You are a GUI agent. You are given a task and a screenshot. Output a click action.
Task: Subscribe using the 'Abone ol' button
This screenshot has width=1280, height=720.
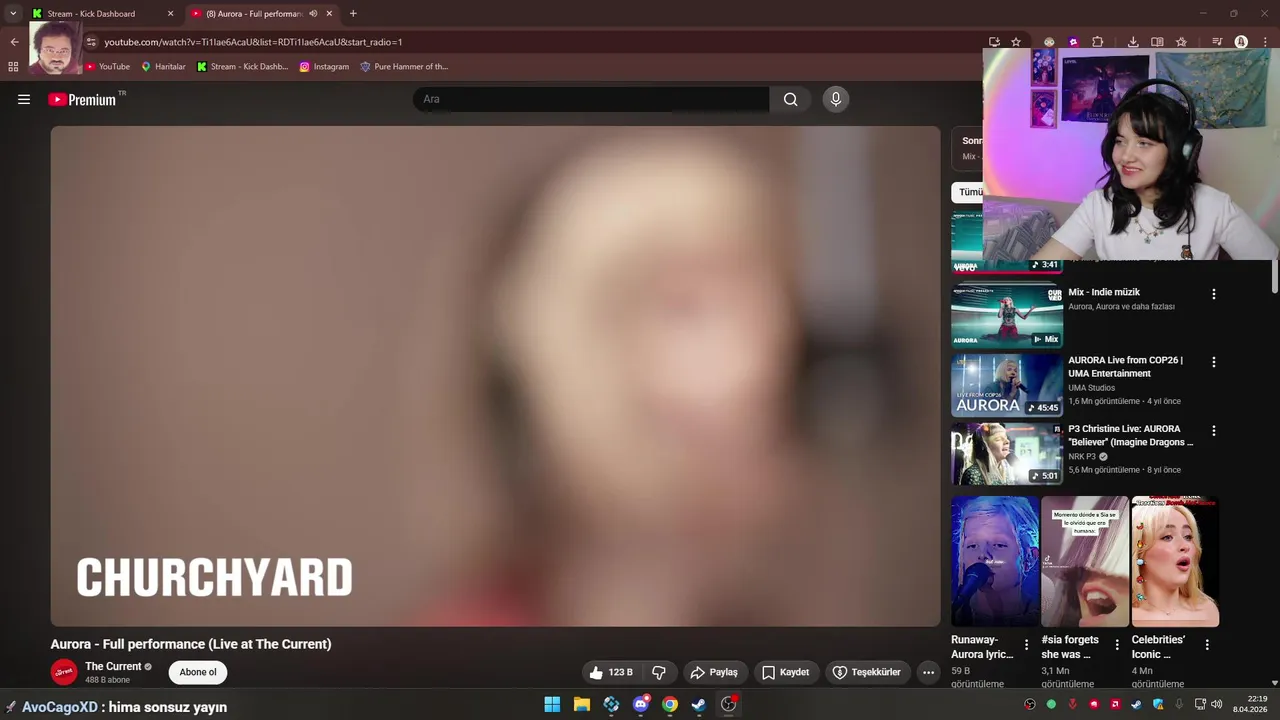click(x=198, y=672)
